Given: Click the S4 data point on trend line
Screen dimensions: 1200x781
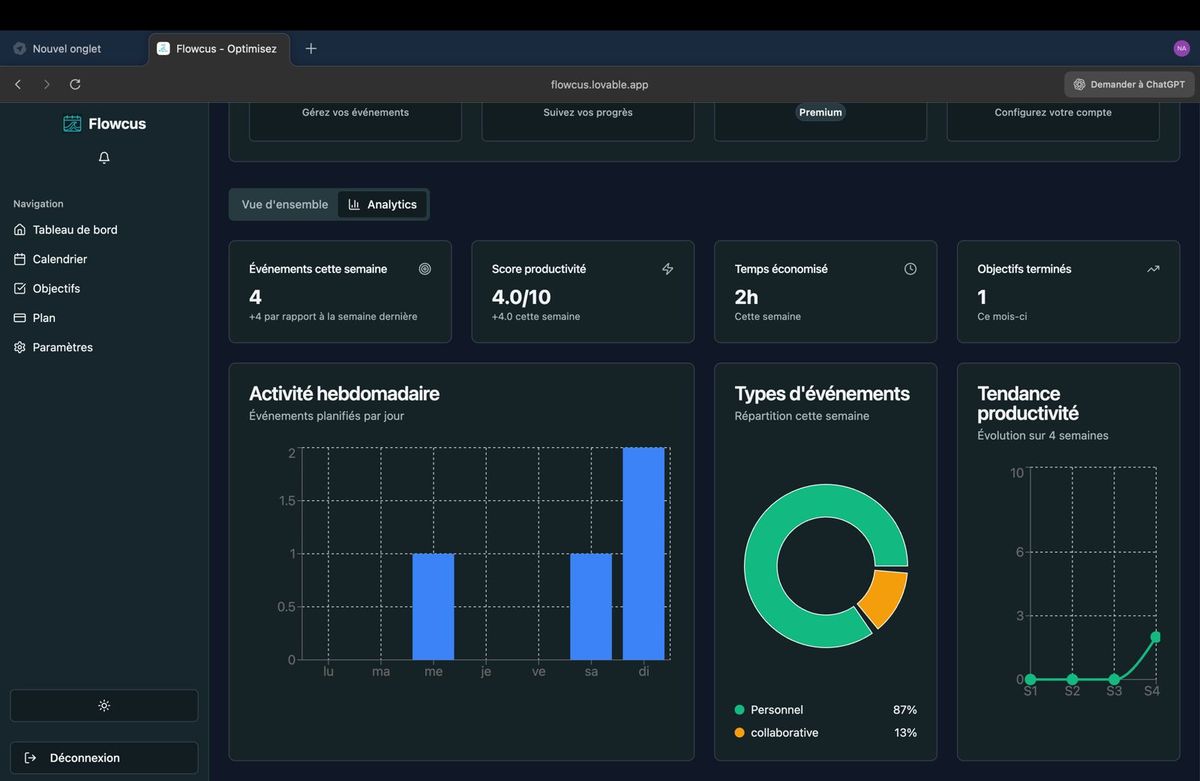Looking at the screenshot, I should click(x=1155, y=637).
